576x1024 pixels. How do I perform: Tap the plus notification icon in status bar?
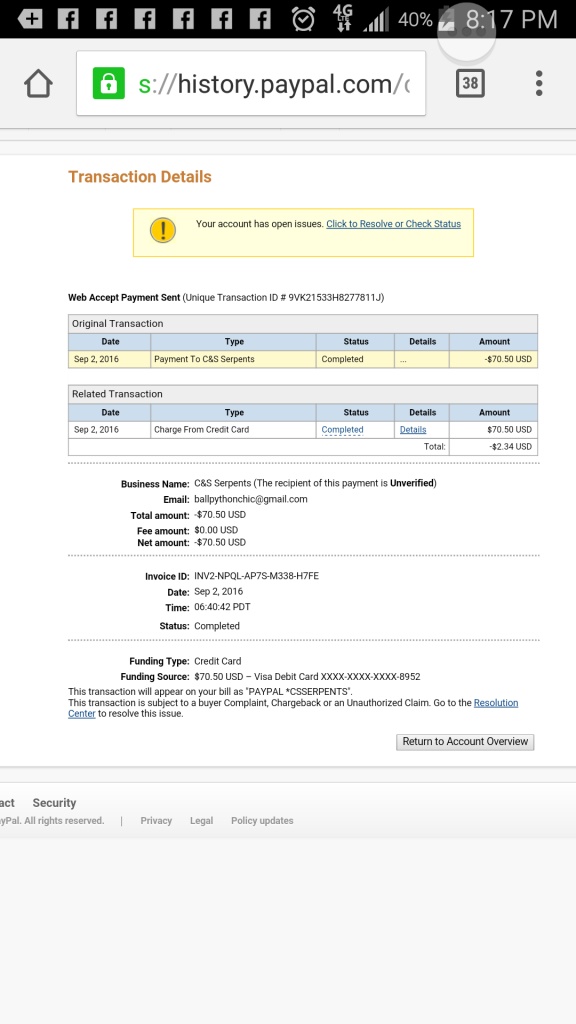[29, 19]
